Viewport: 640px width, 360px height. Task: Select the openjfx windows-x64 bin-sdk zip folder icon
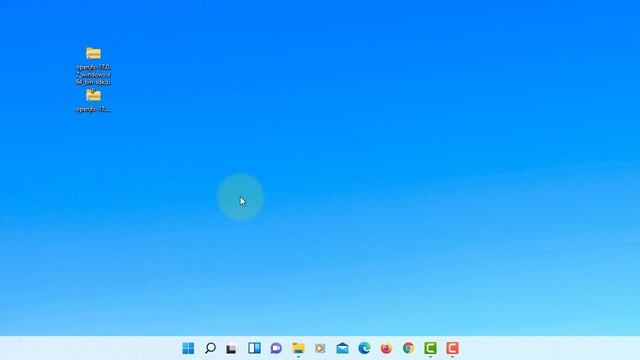pos(93,53)
